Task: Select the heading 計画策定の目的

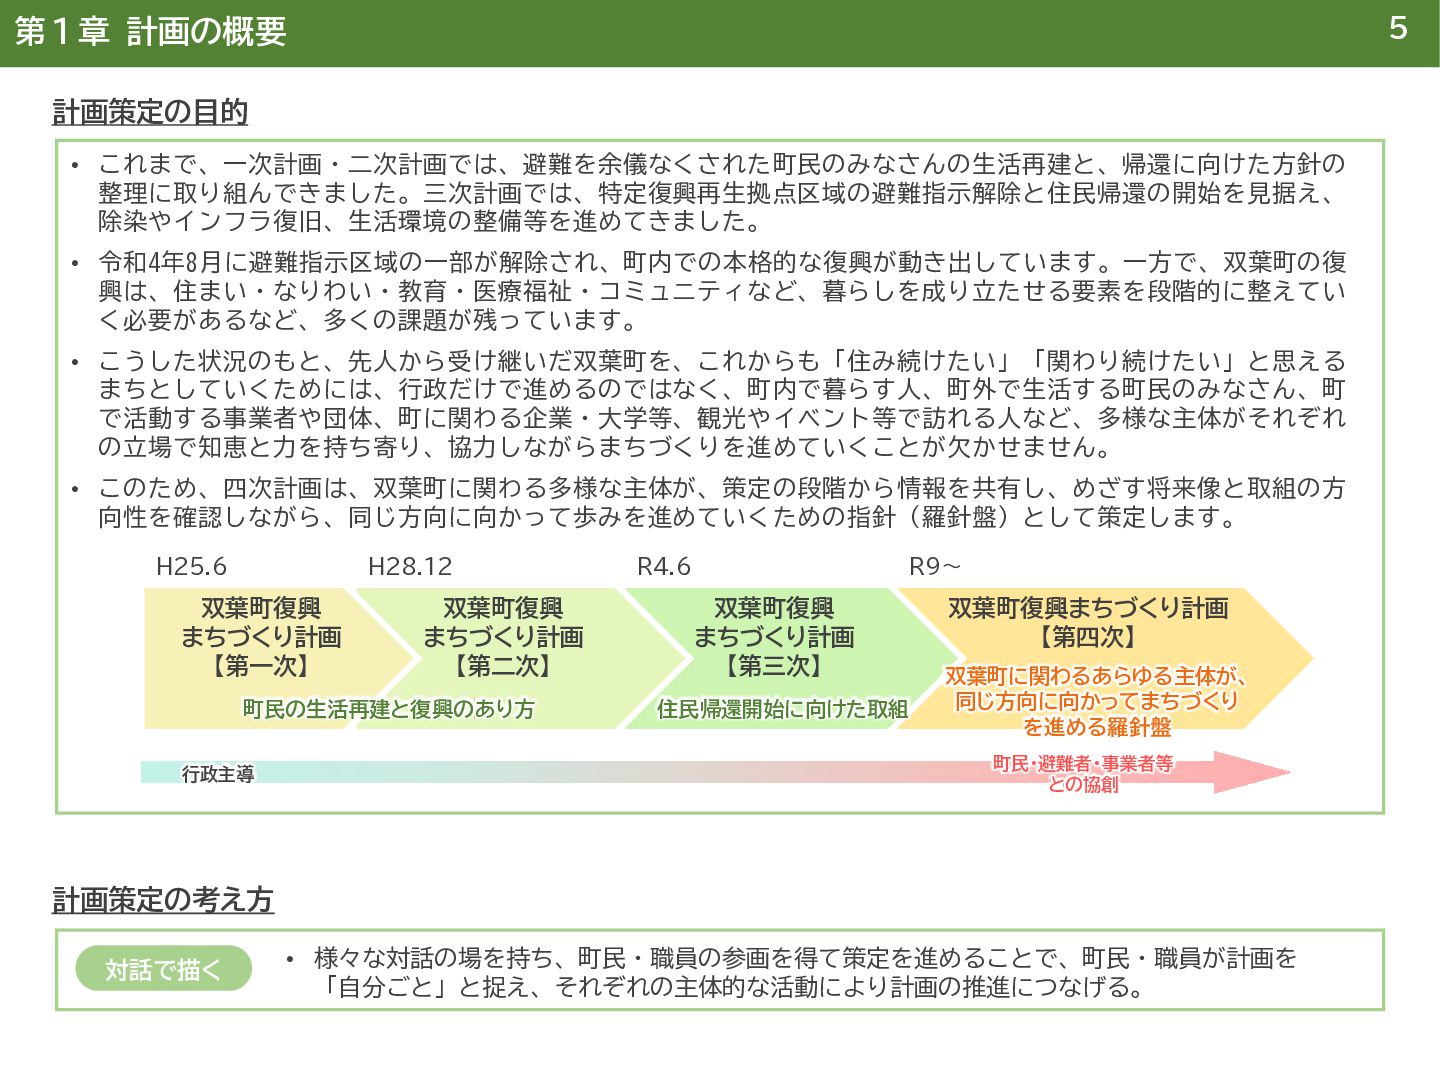Action: tap(150, 112)
